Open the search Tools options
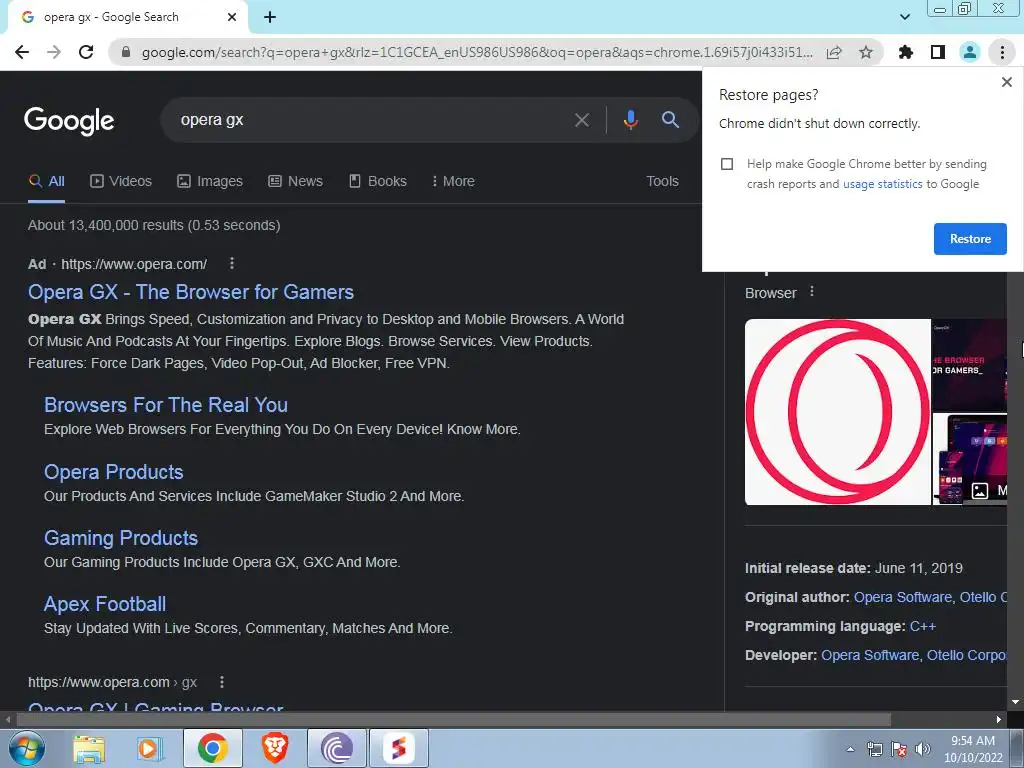 [662, 181]
